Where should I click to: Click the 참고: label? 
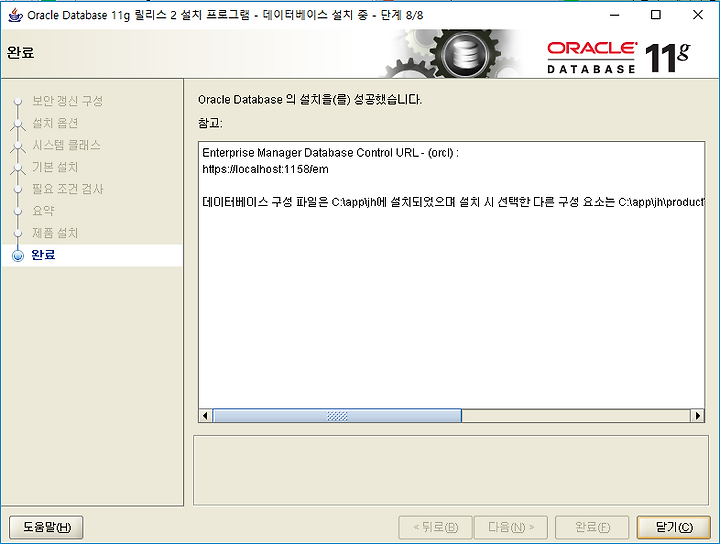tap(210, 123)
